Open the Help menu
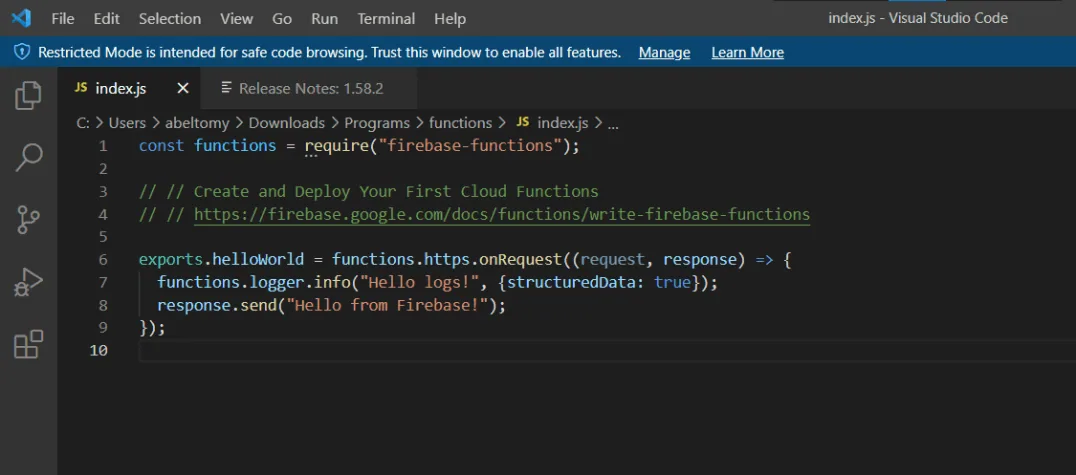 point(450,19)
